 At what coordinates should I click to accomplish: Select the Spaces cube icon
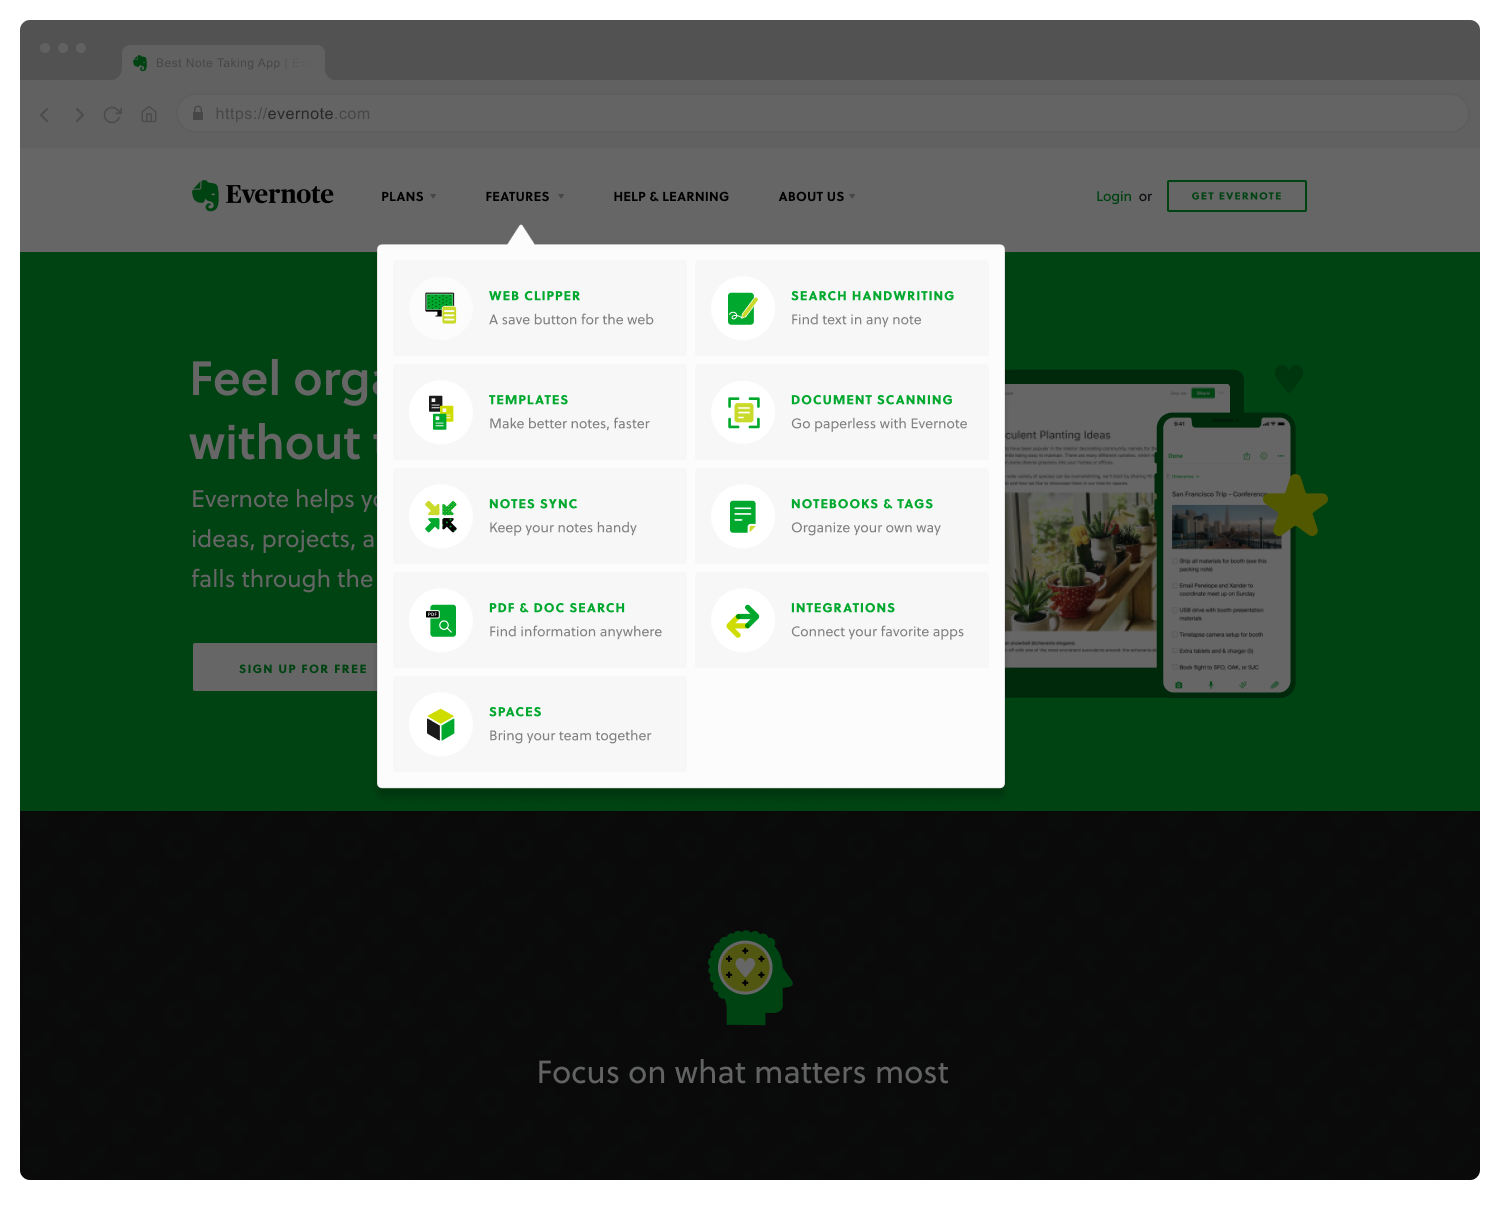tap(440, 724)
